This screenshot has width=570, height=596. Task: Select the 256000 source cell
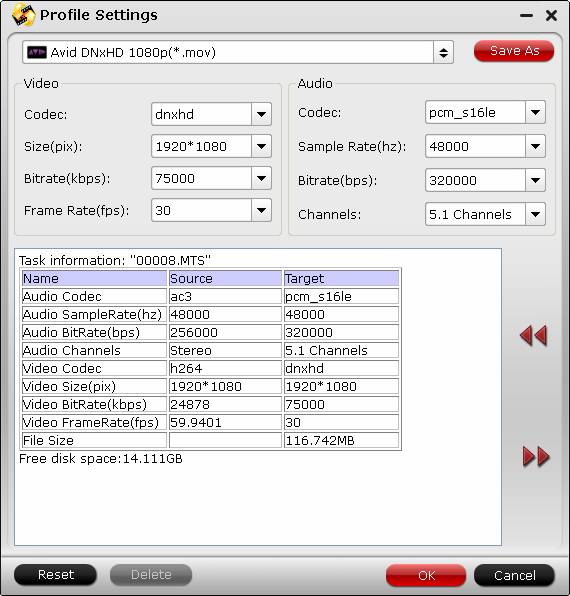(x=225, y=332)
